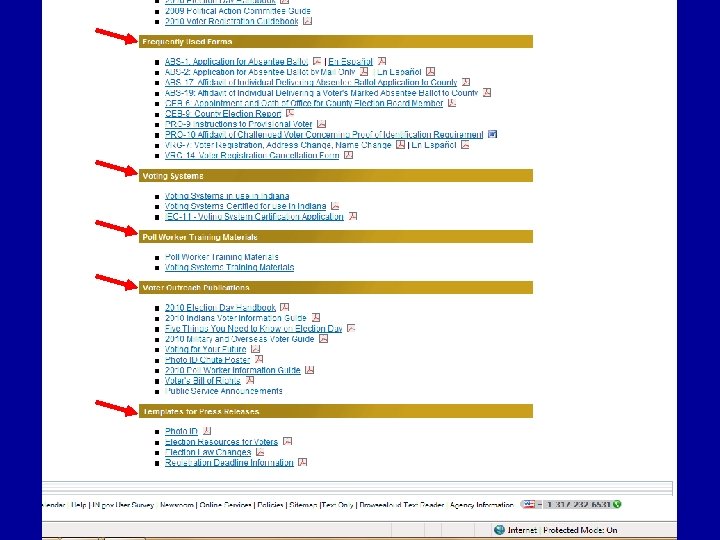Click PDF icon next to CEB-9 County Election Report

pos(290,113)
